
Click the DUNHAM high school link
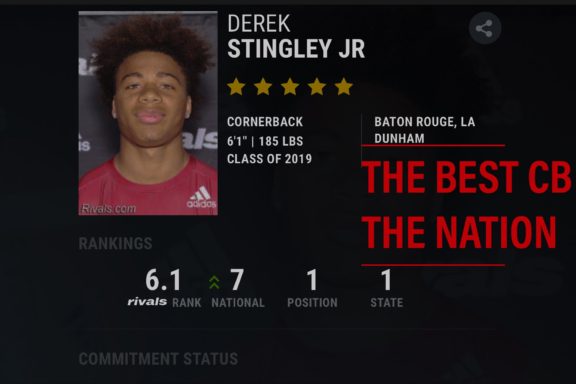(x=399, y=138)
